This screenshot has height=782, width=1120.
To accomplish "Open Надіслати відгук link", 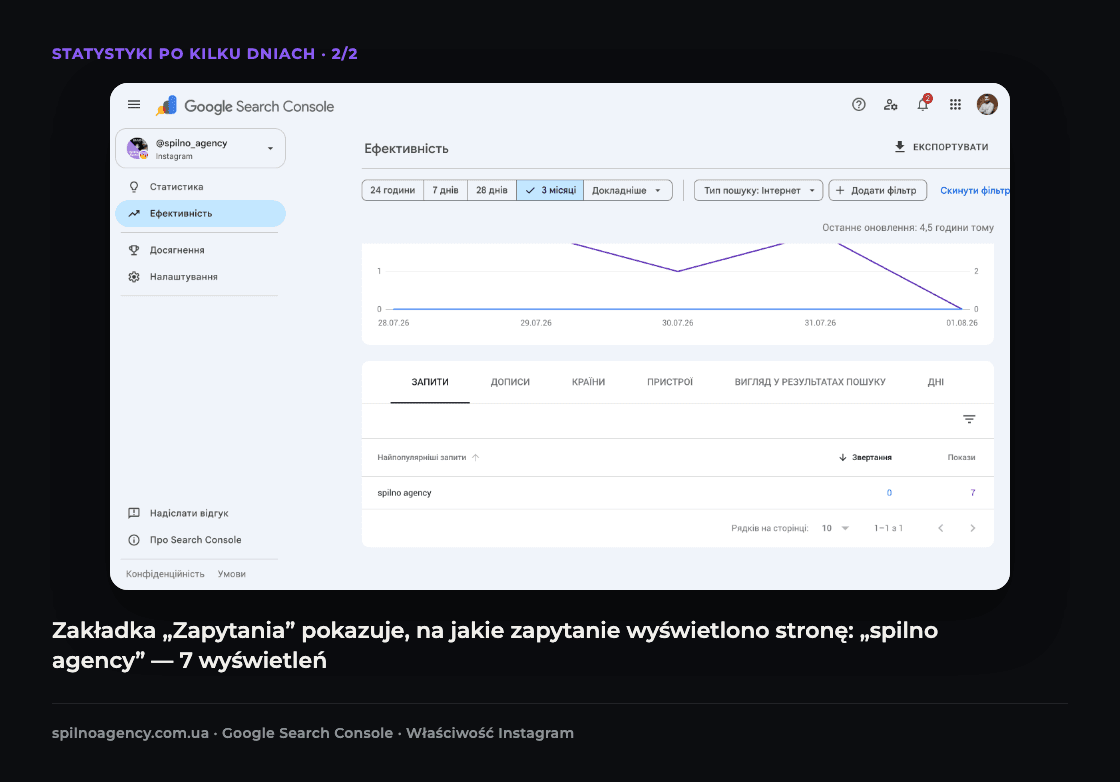I will pos(189,513).
